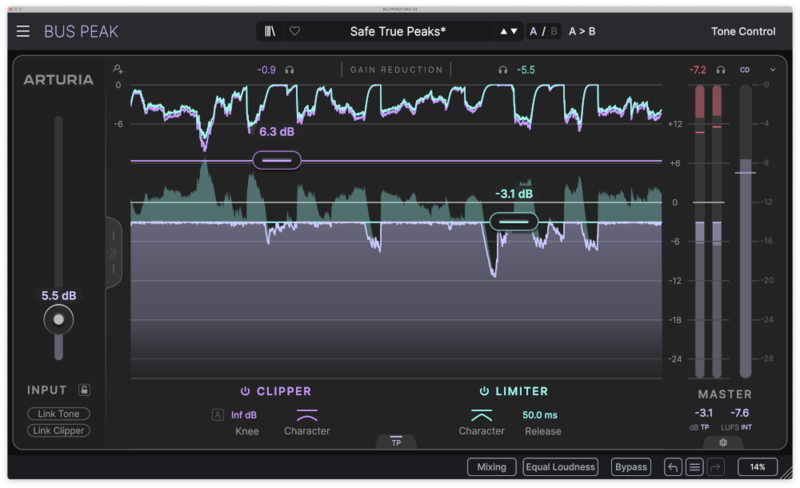Click the add-user icon above the graph

(118, 69)
